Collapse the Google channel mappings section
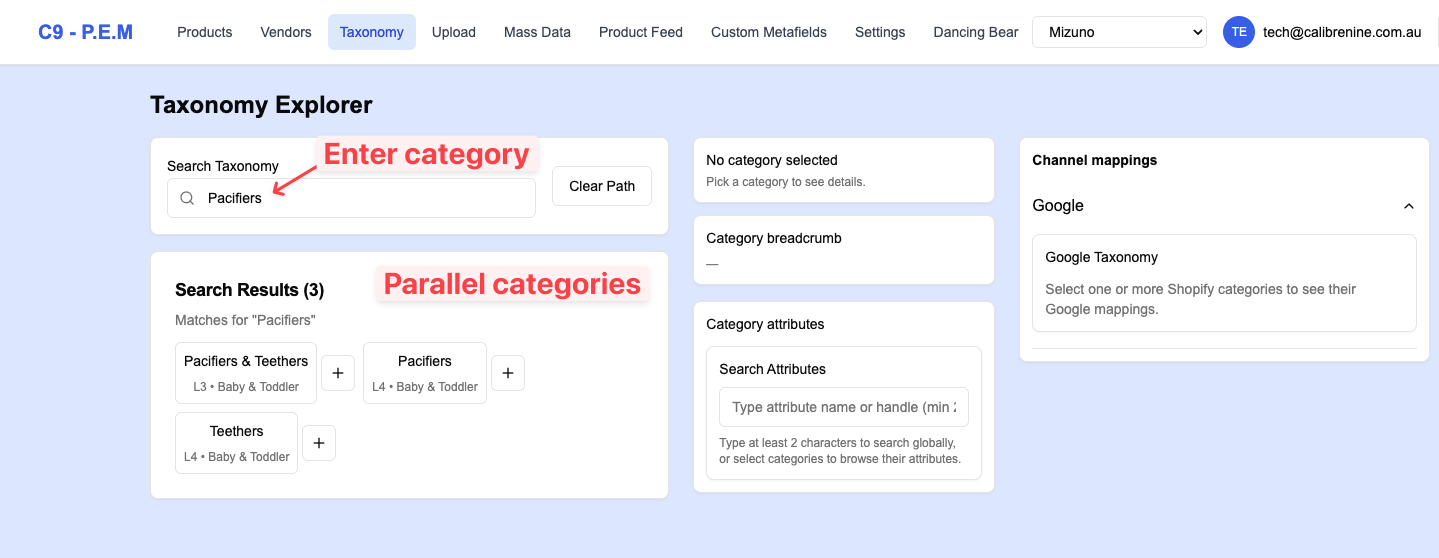Viewport: 1439px width, 558px height. [1408, 206]
